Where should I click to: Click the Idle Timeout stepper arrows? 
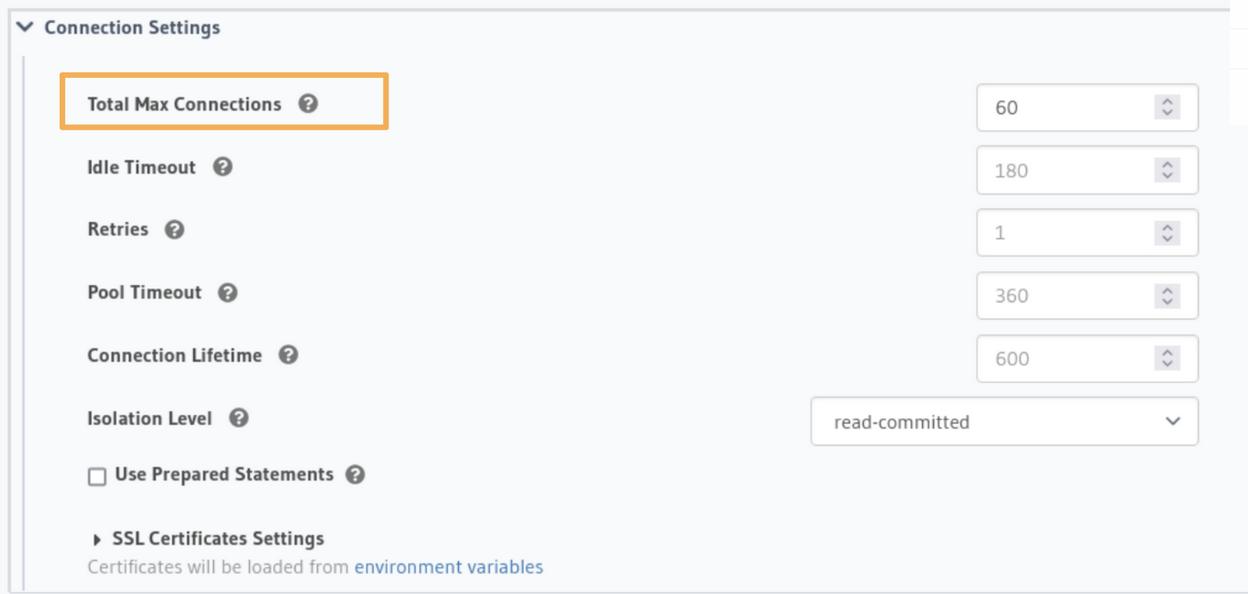click(x=1167, y=170)
